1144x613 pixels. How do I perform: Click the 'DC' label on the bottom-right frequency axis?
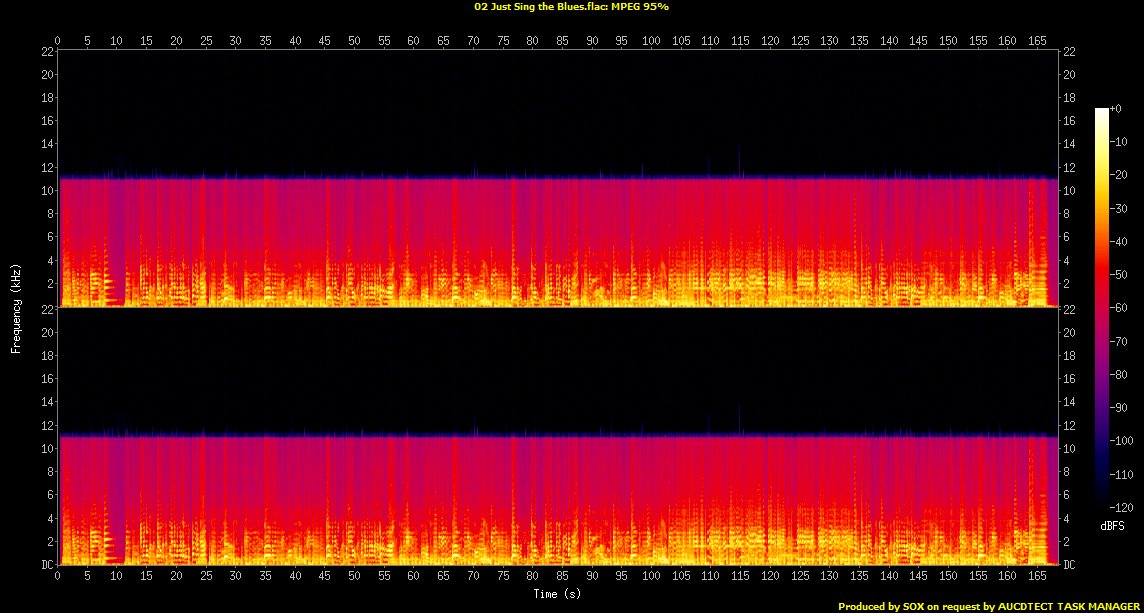point(1070,565)
